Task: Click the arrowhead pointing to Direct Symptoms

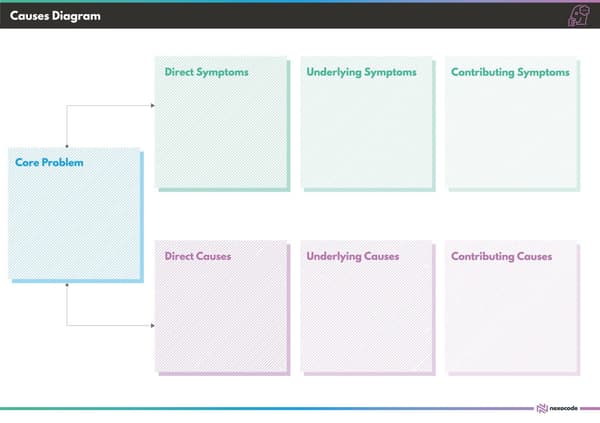Action: [x=153, y=105]
